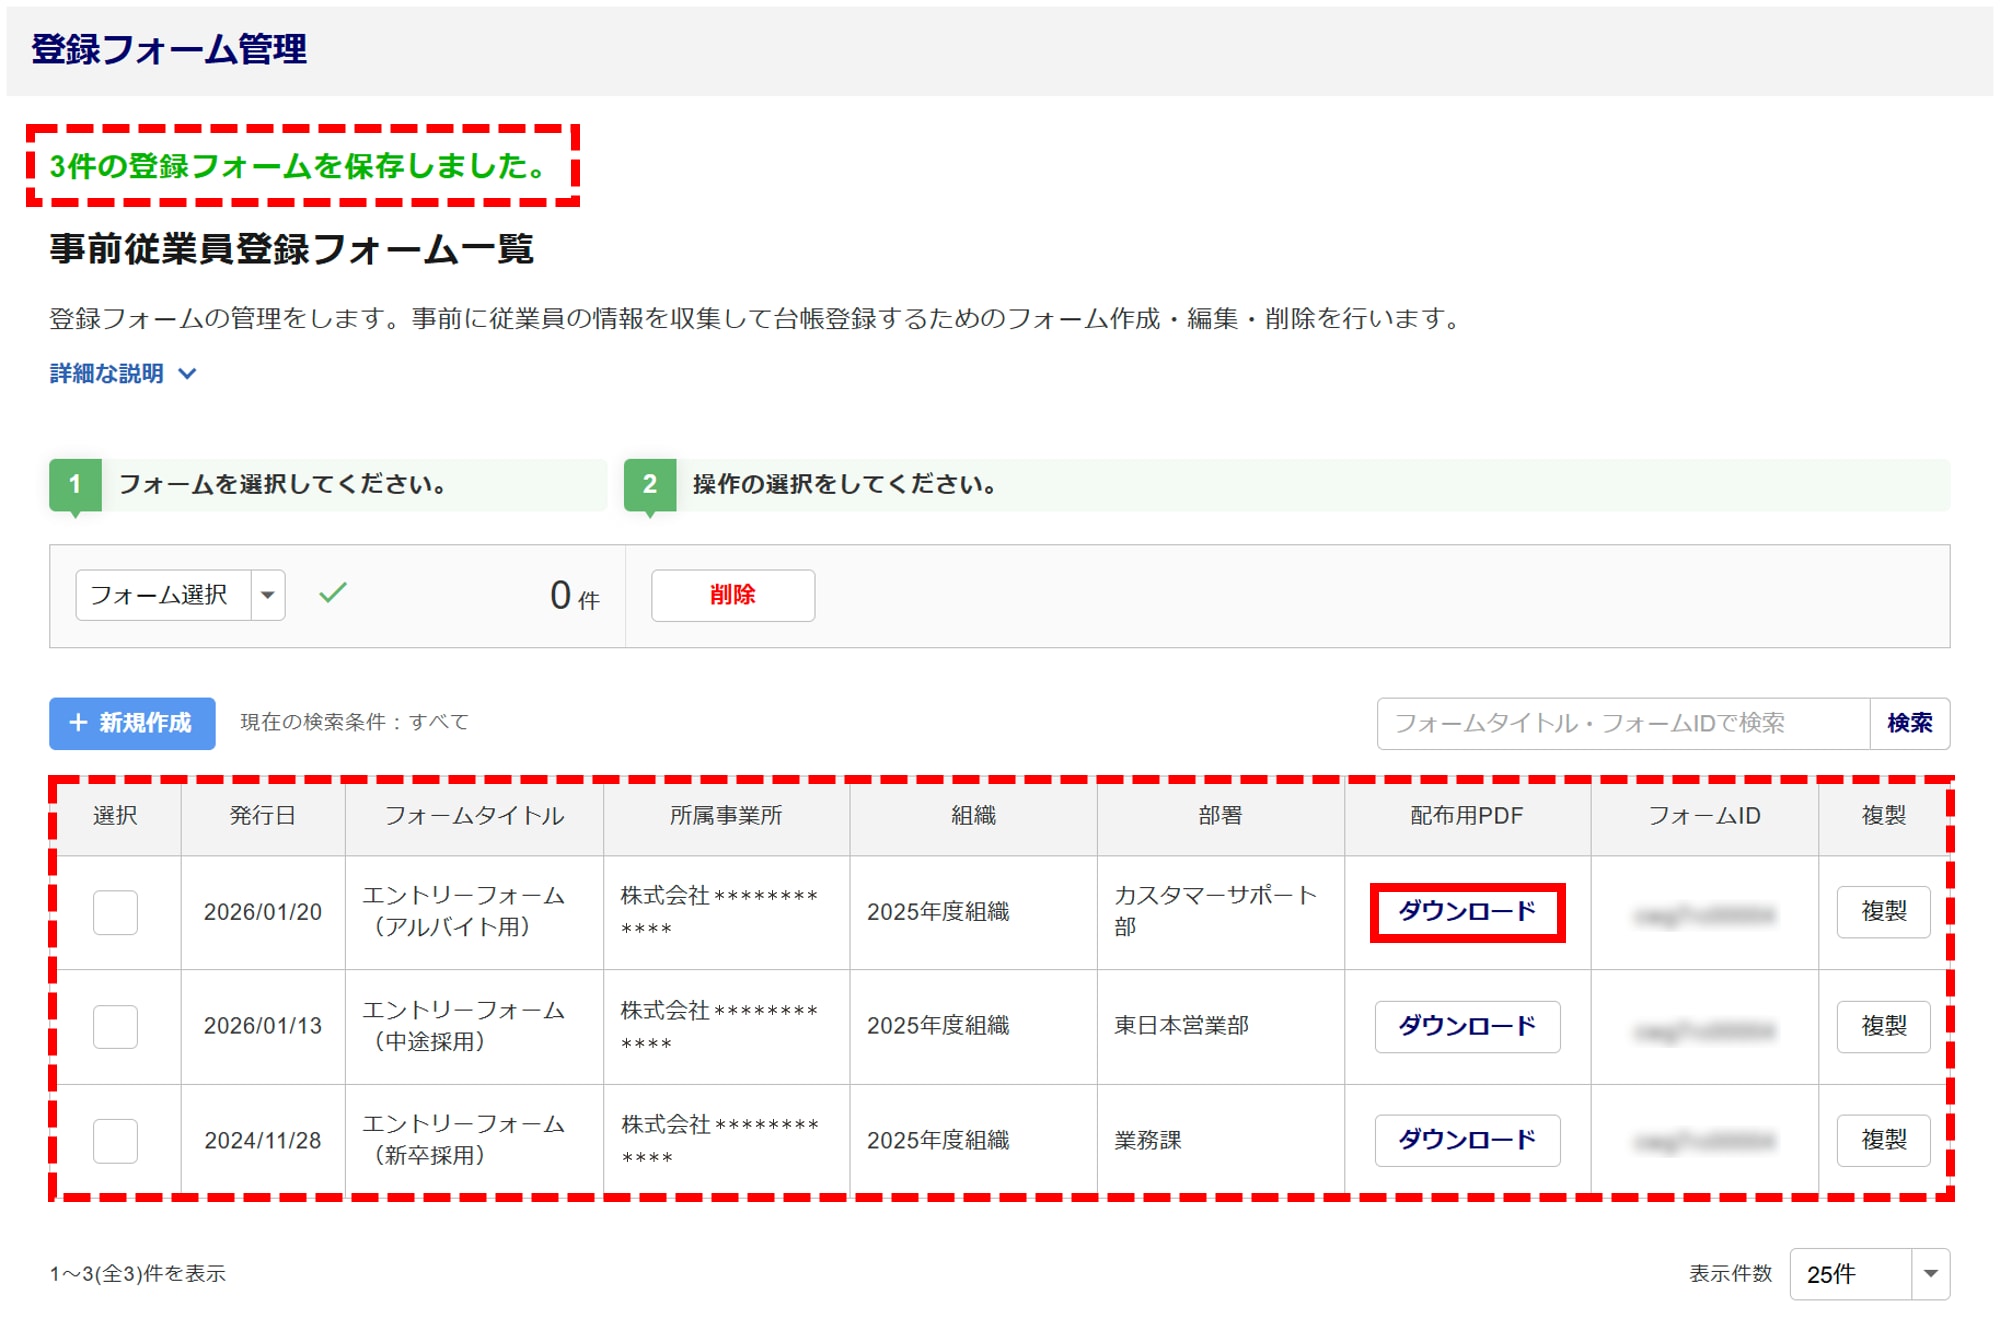Open the フォーム選択 dropdown
The height and width of the screenshot is (1342, 2000).
click(181, 595)
